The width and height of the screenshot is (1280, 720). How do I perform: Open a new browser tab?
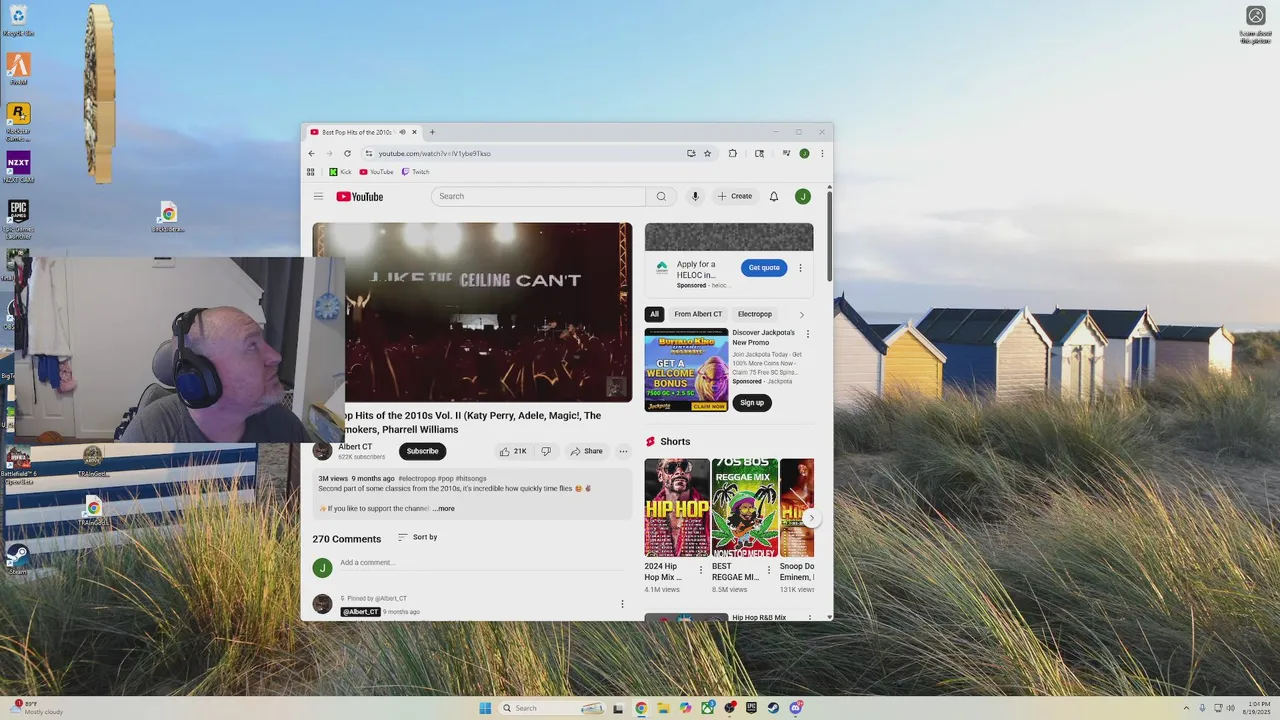tap(432, 132)
